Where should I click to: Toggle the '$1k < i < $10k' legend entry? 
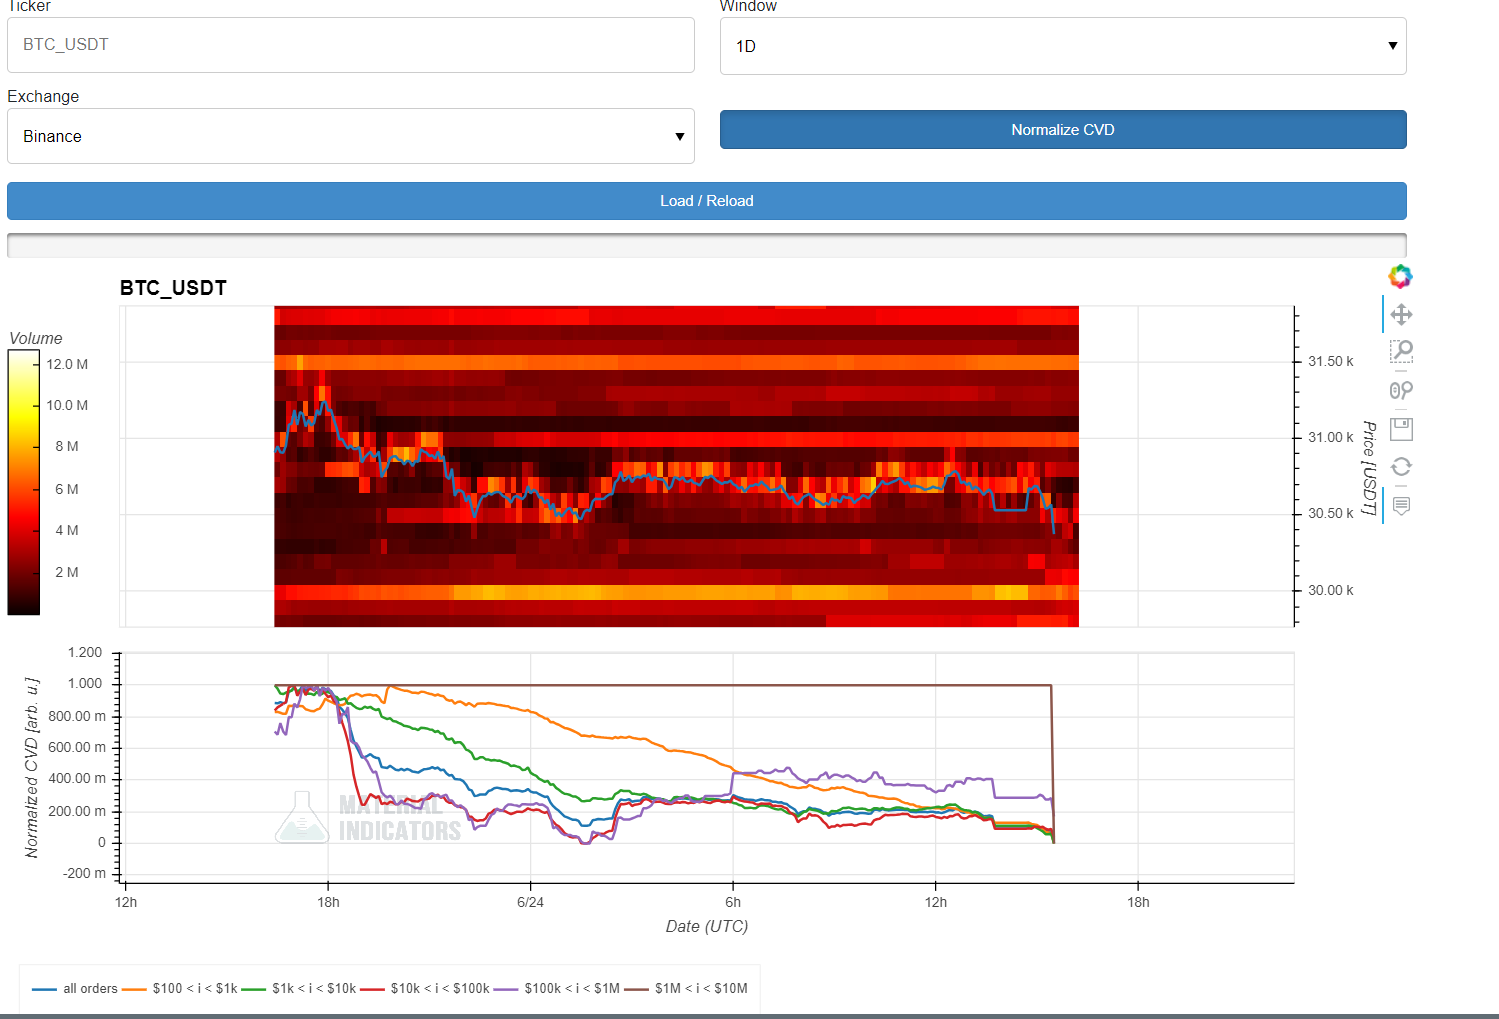pos(299,989)
